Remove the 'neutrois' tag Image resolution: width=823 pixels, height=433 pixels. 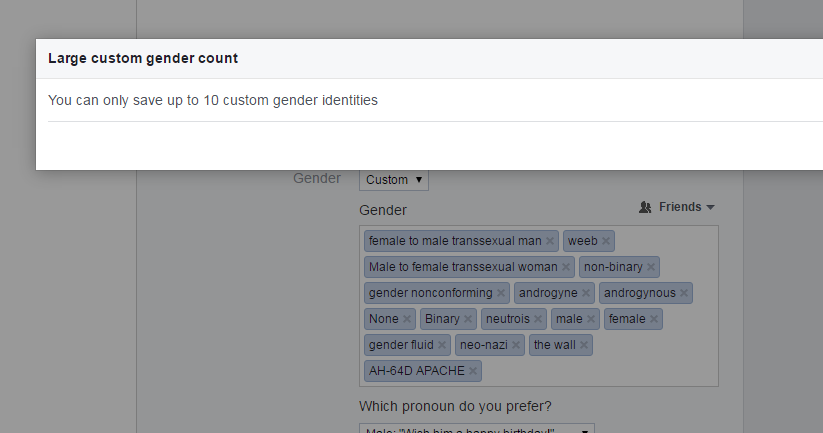pos(538,319)
